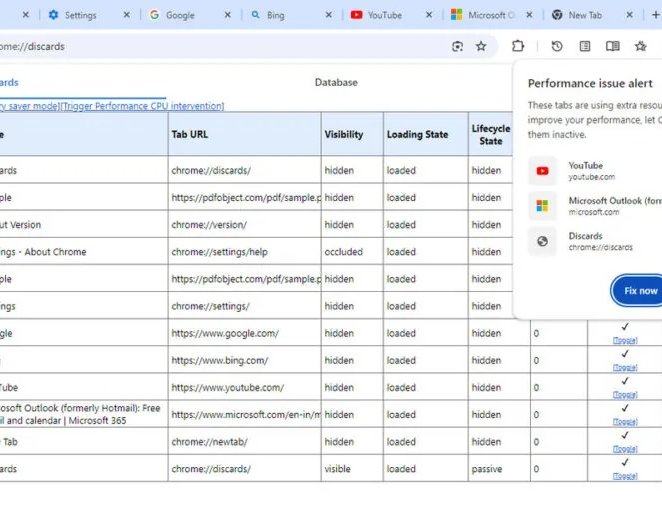Close the Microsoft tab
The image size is (662, 528).
click(529, 15)
